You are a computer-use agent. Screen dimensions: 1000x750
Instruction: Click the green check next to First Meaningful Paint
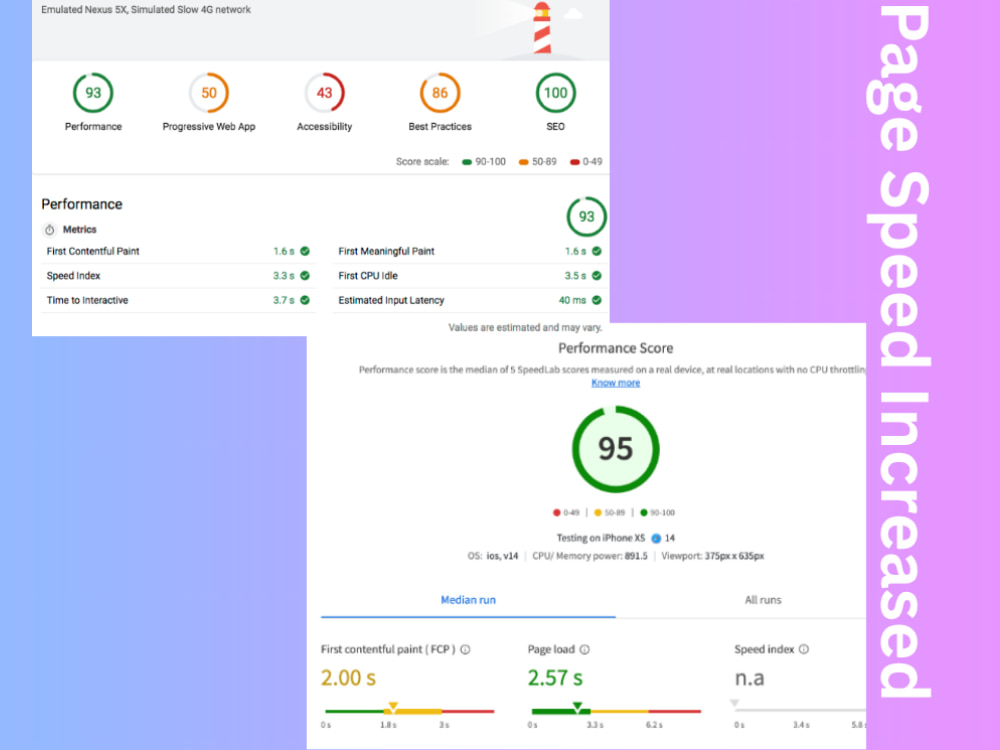pos(596,251)
